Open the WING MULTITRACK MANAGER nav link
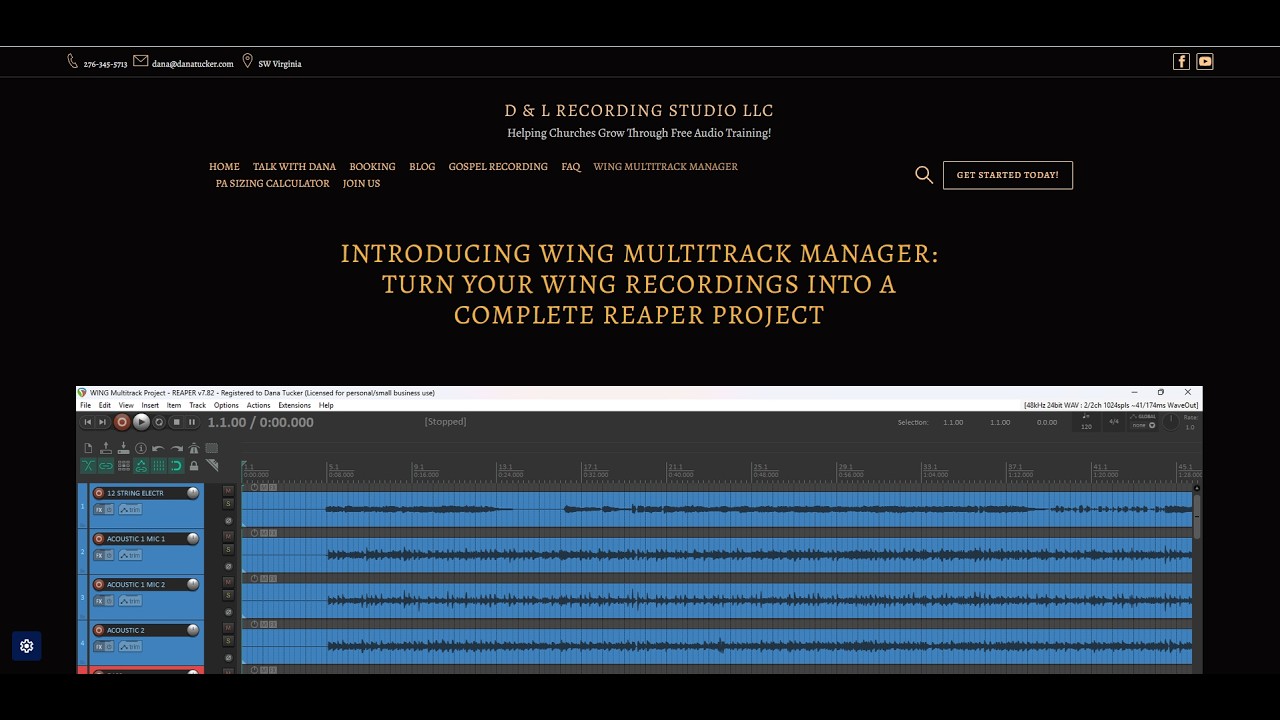The image size is (1280, 720). (x=665, y=167)
